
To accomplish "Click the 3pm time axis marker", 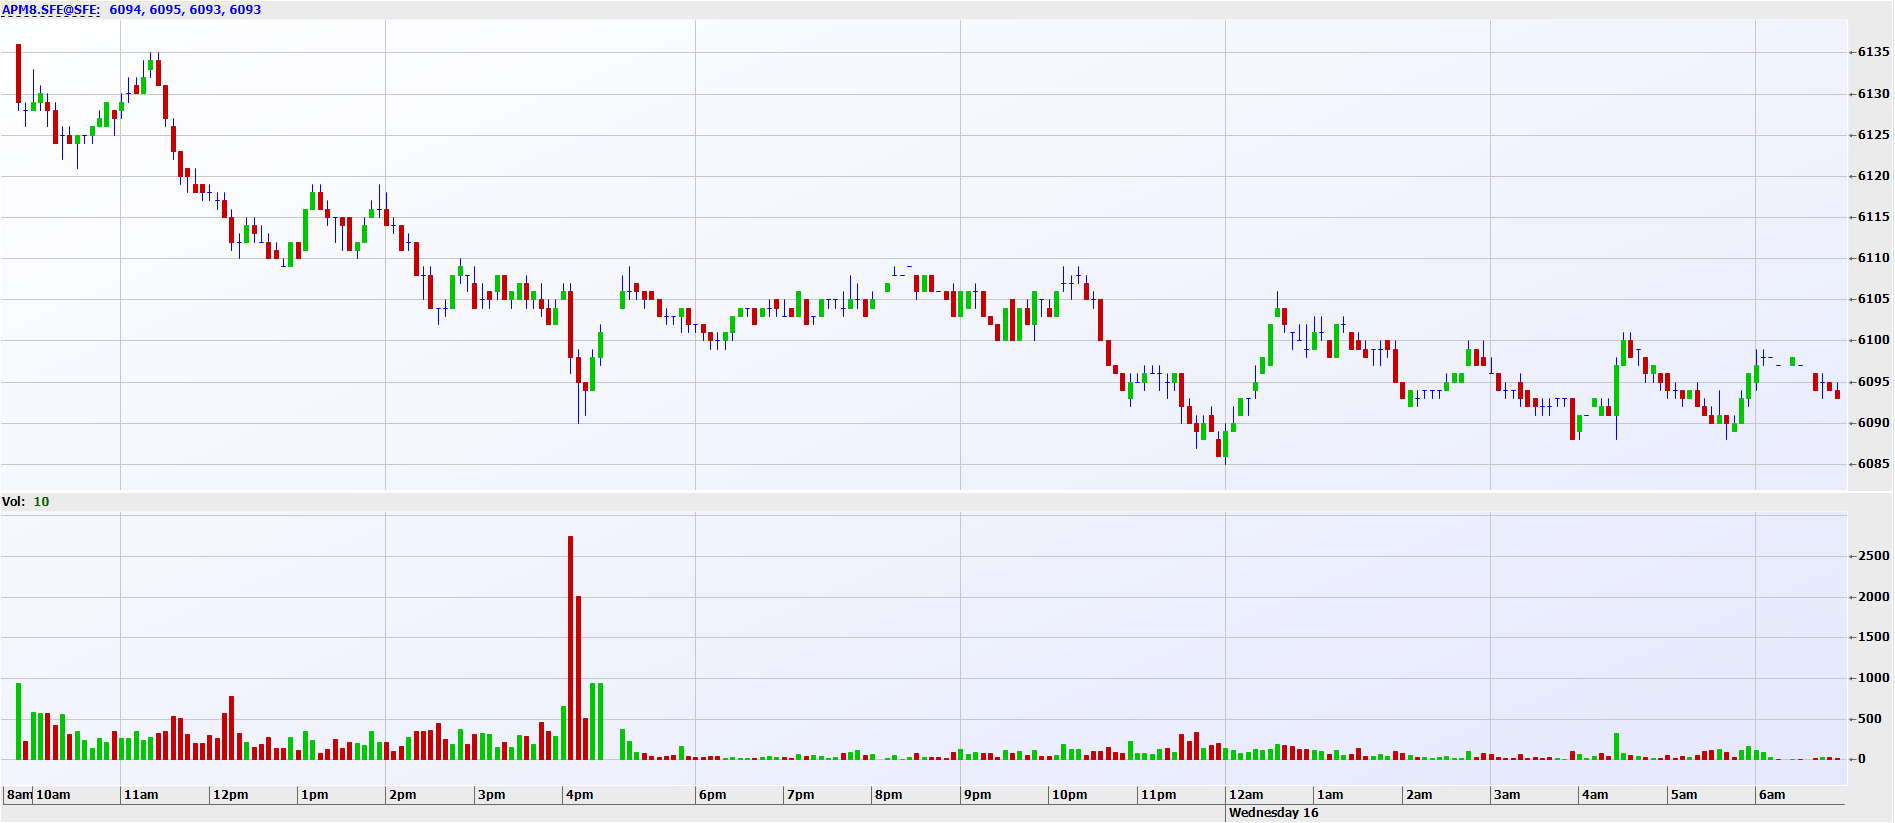I will click(492, 795).
